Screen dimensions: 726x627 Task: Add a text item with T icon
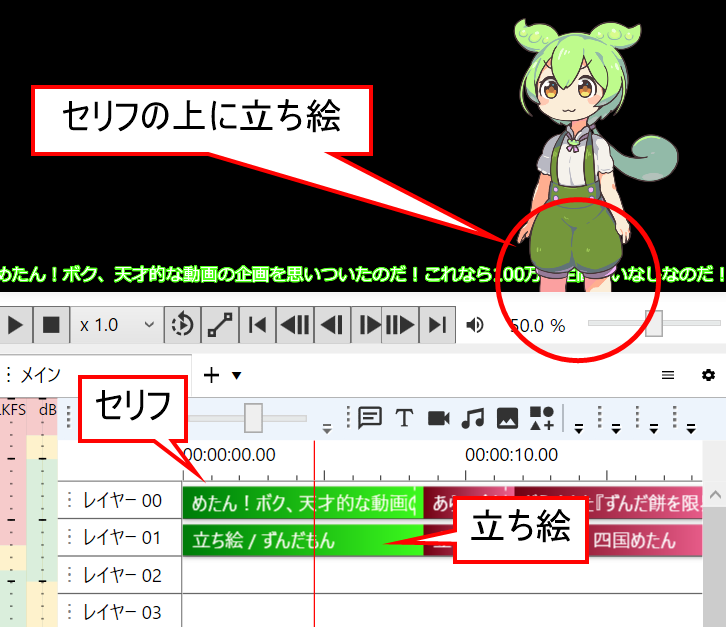404,418
